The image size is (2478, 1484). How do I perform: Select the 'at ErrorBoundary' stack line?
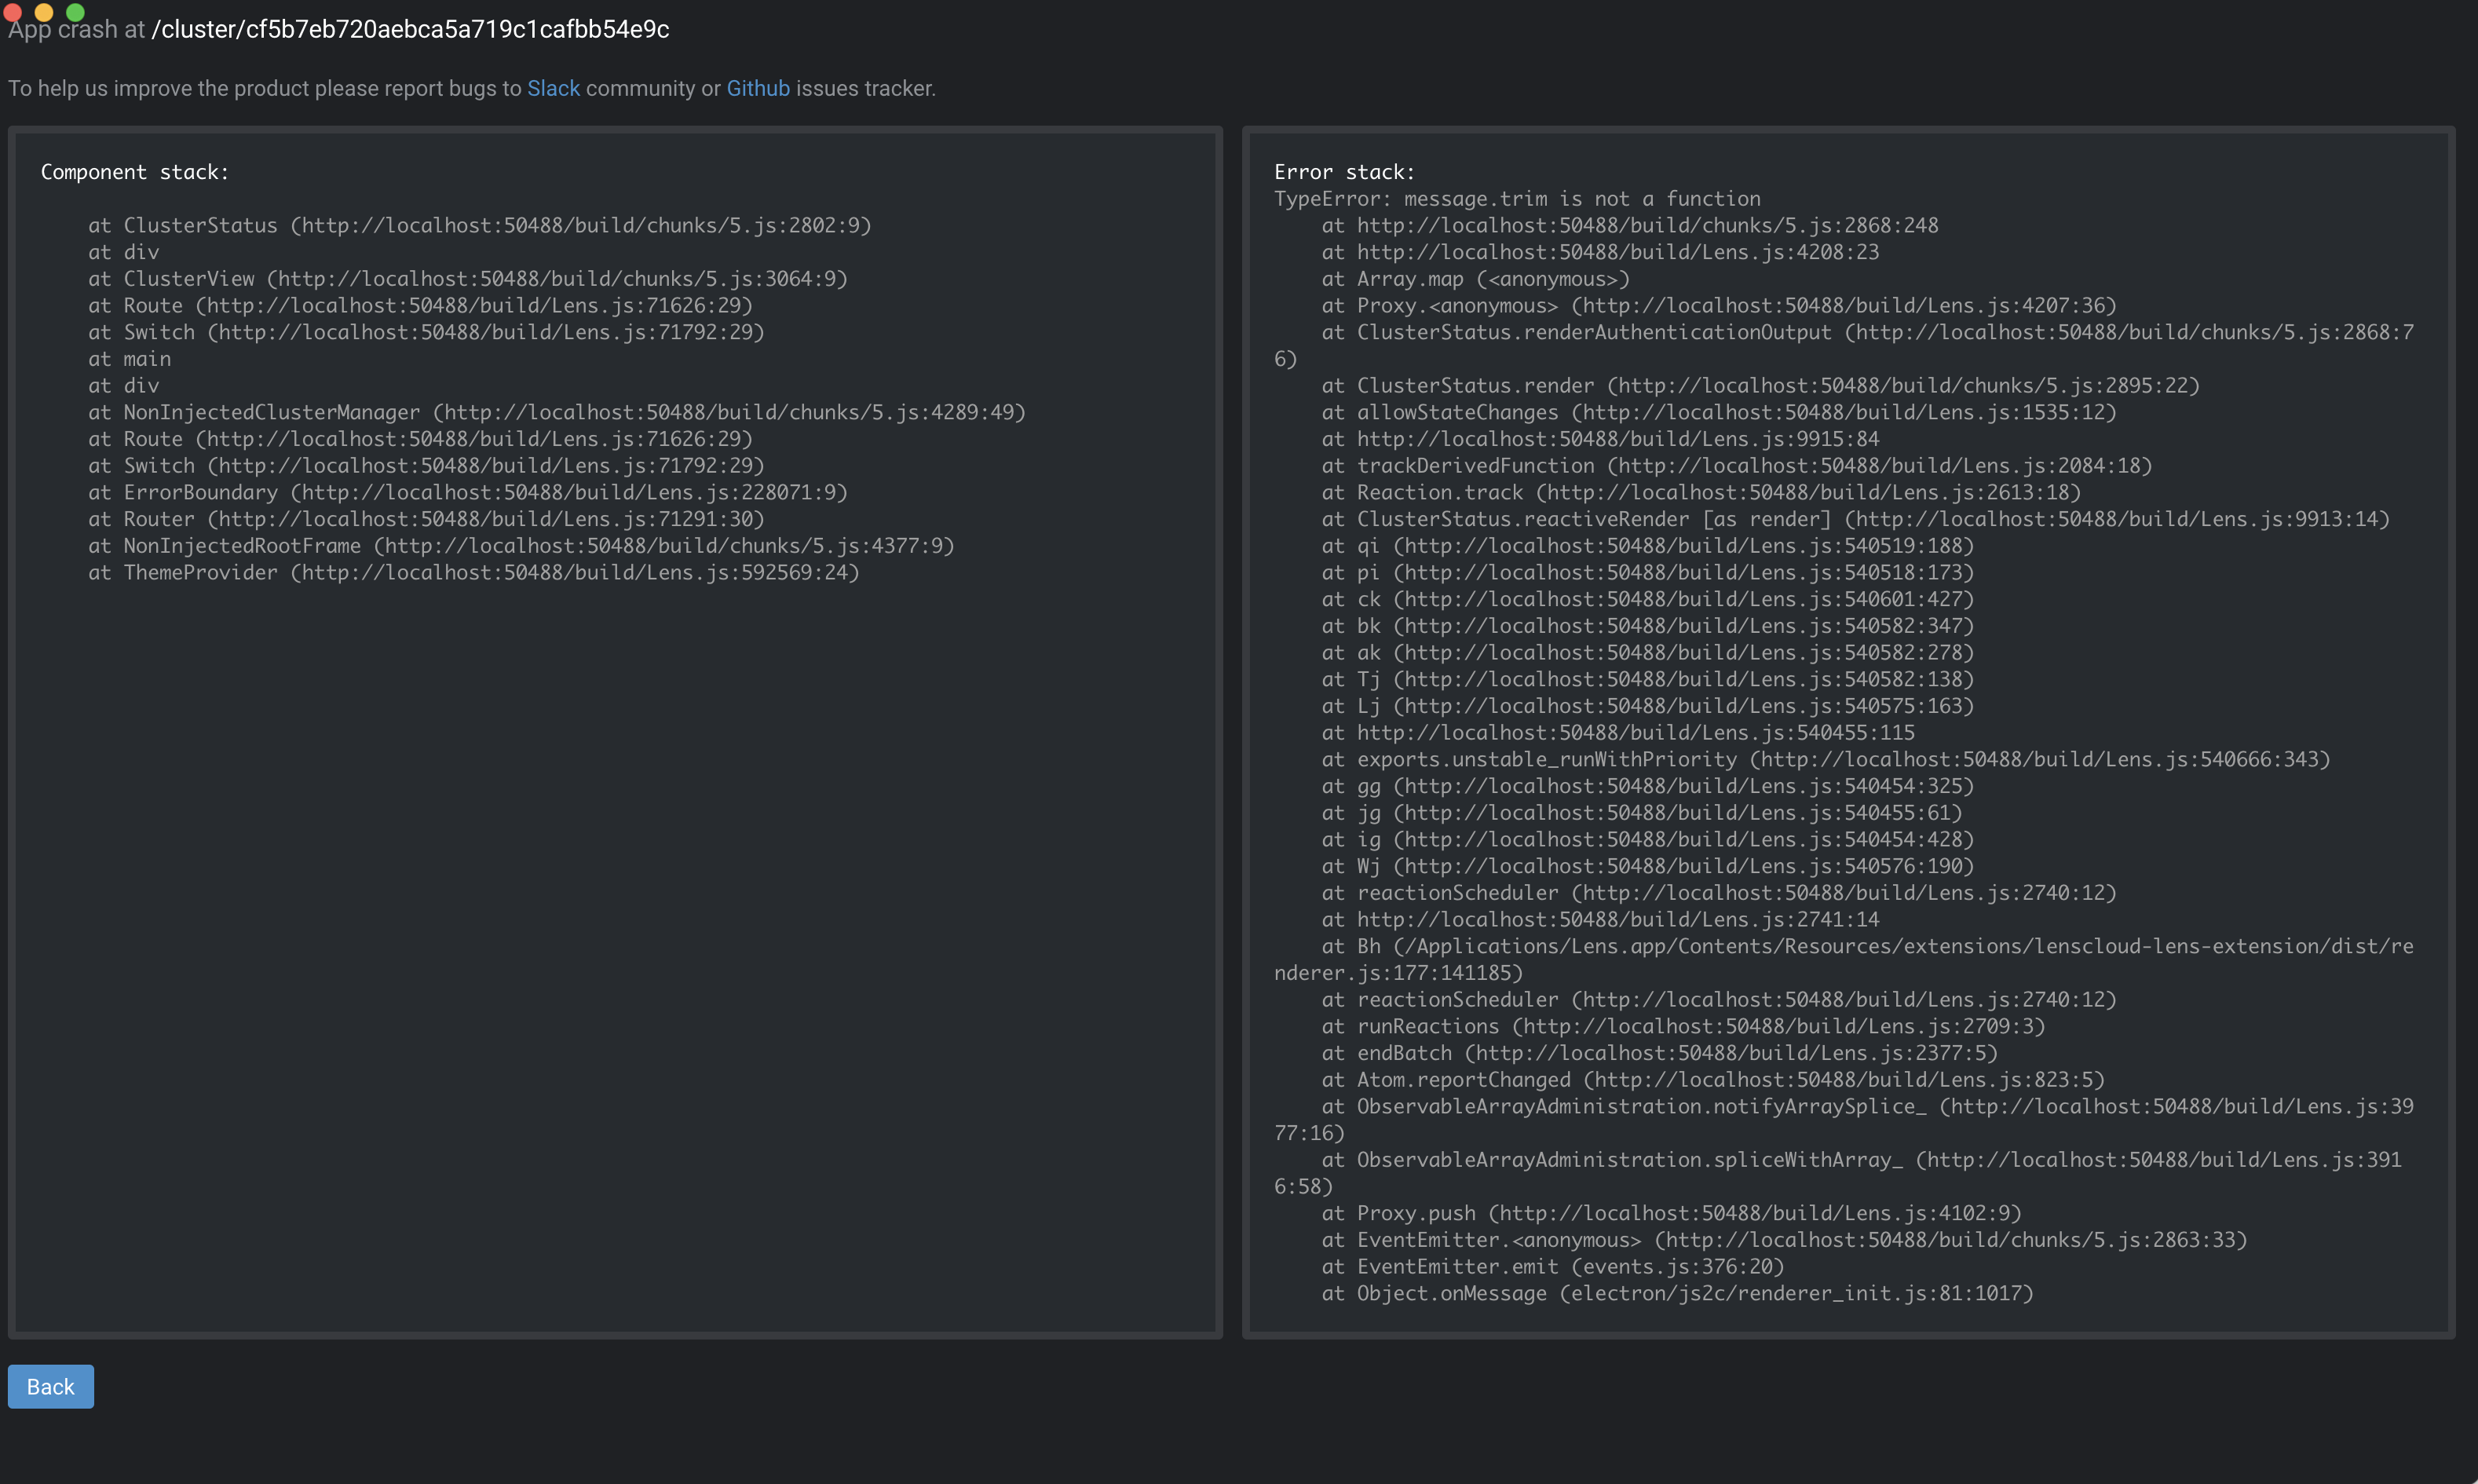point(468,492)
